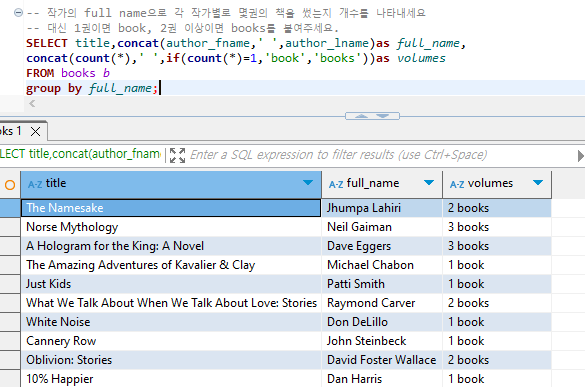Select the 'Michael Chabon' cell
585x387 pixels.
click(382, 265)
